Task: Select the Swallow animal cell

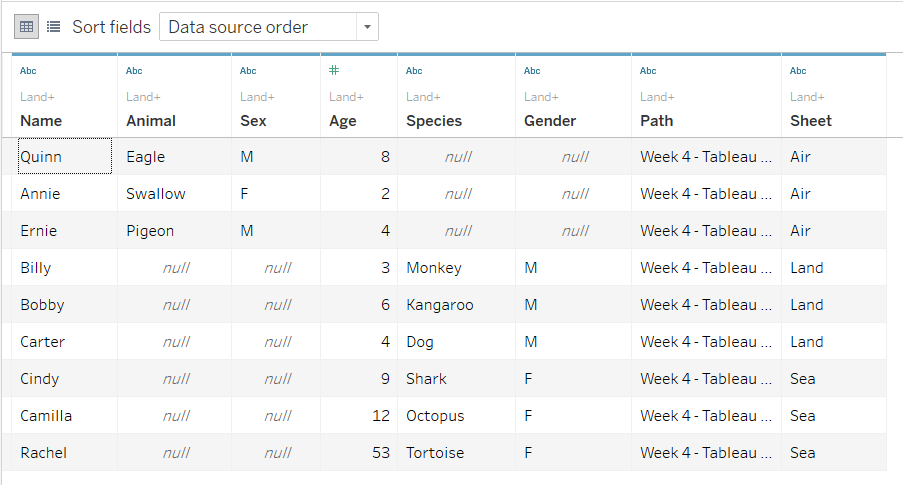Action: 156,194
